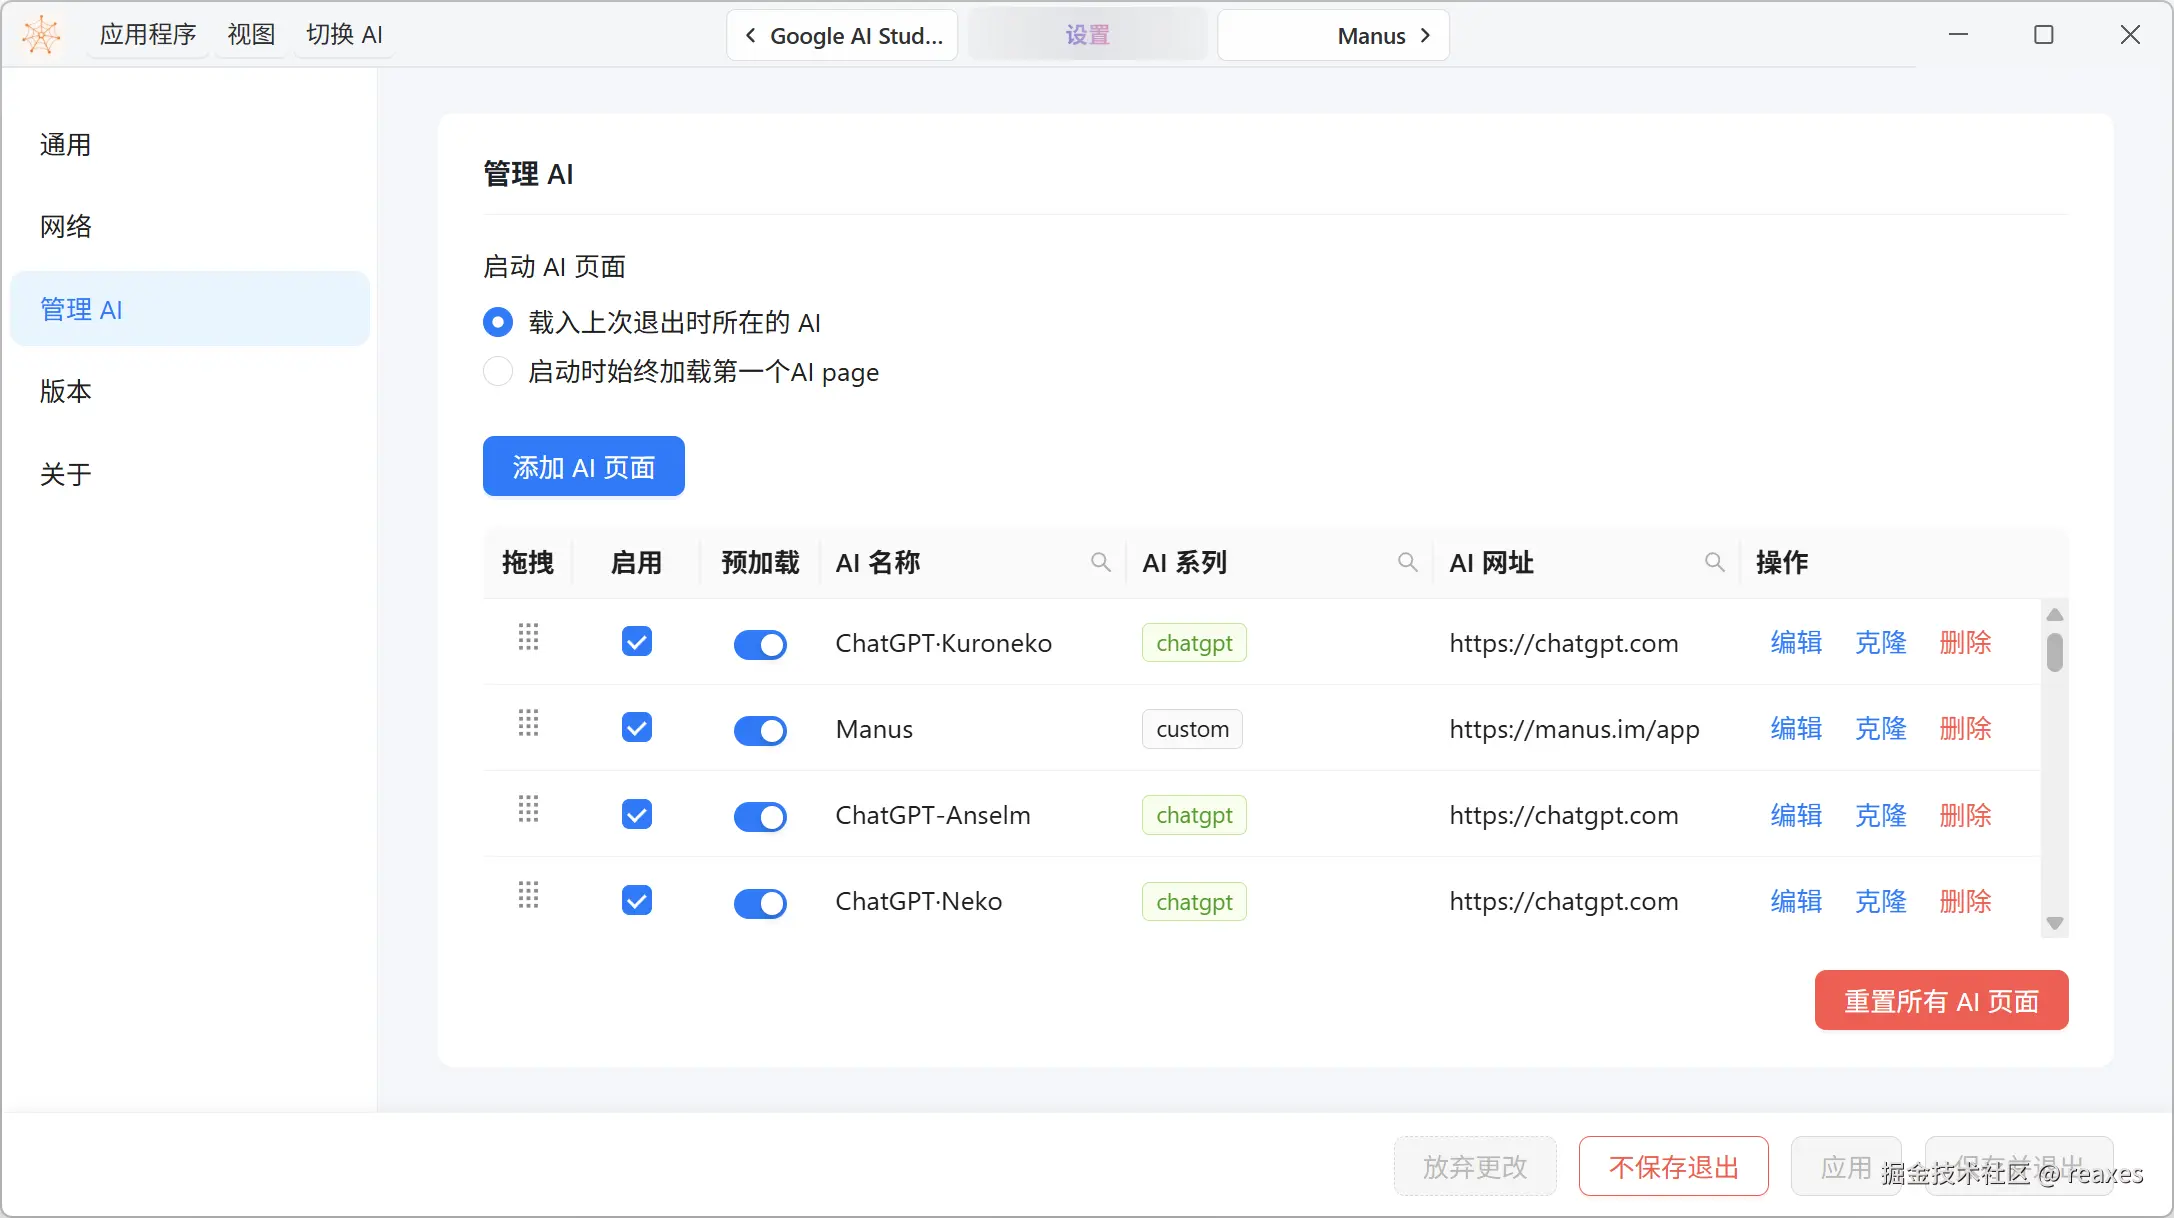
Task: Click 克隆 link for ChatGPT·Neko
Action: [x=1881, y=901]
